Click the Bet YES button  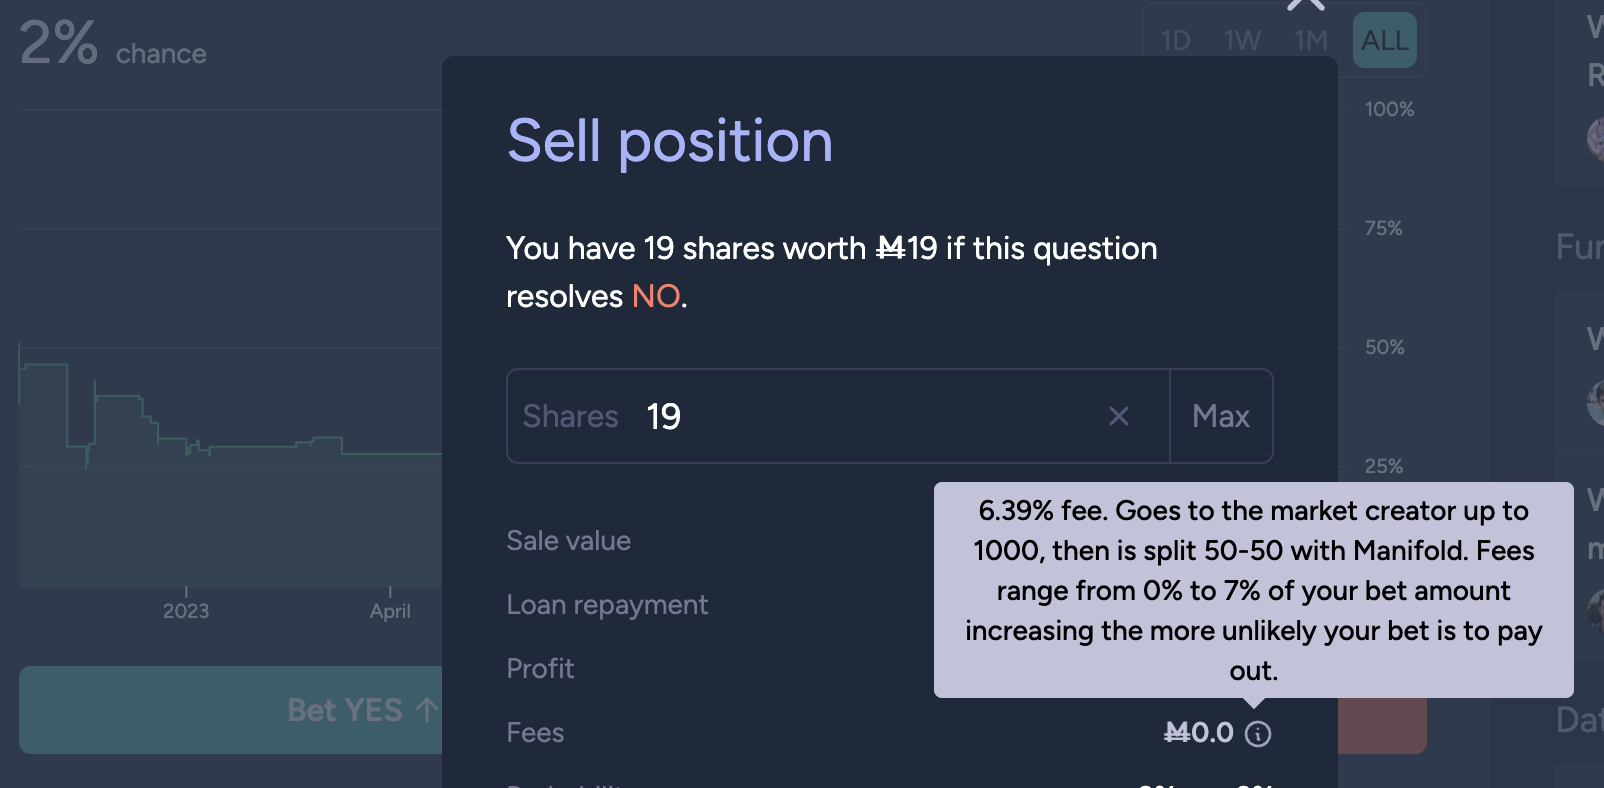(x=231, y=710)
